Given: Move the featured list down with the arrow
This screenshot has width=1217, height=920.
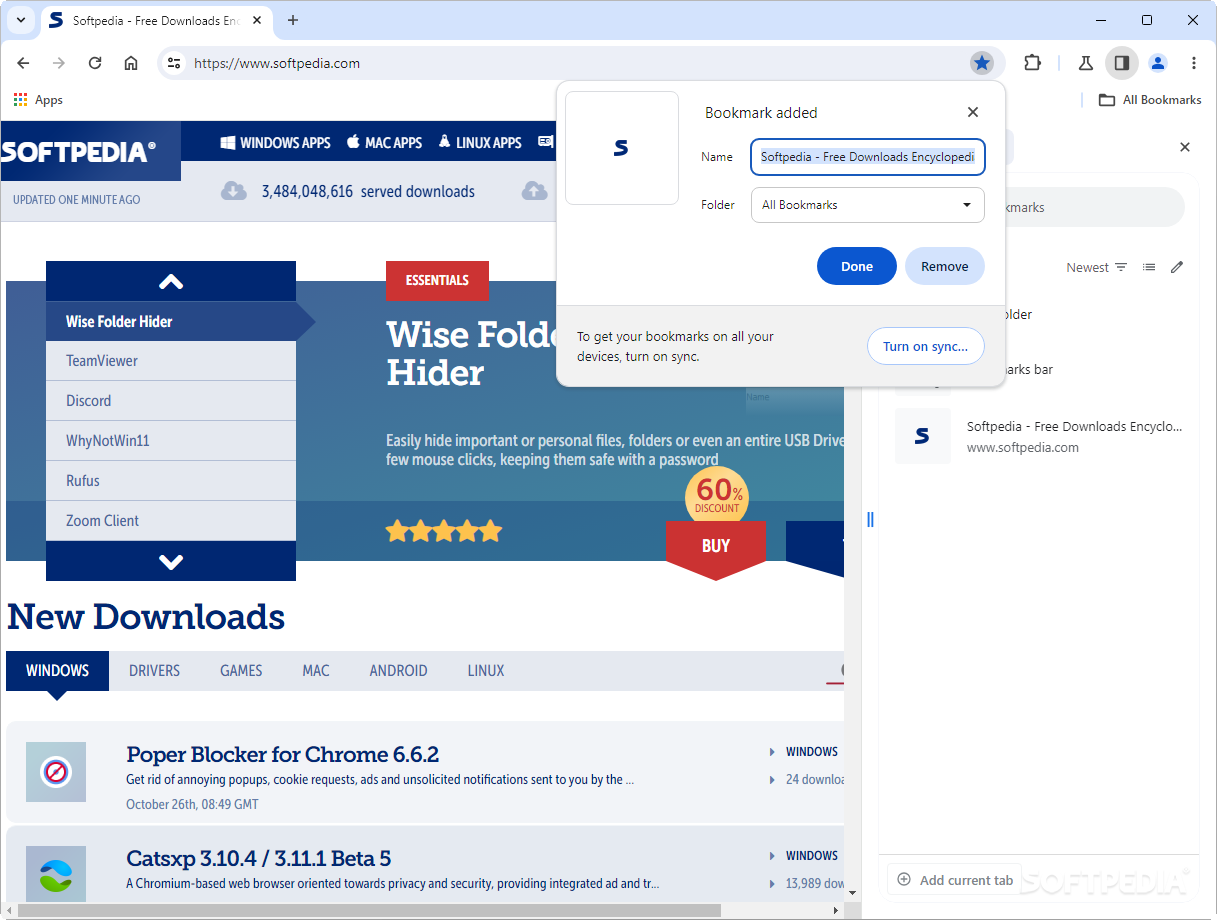Looking at the screenshot, I should tap(171, 561).
